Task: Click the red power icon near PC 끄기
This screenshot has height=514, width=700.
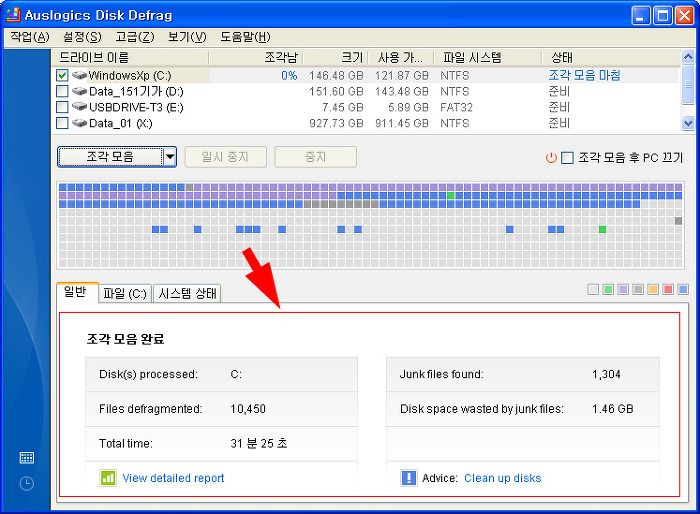Action: pyautogui.click(x=551, y=158)
